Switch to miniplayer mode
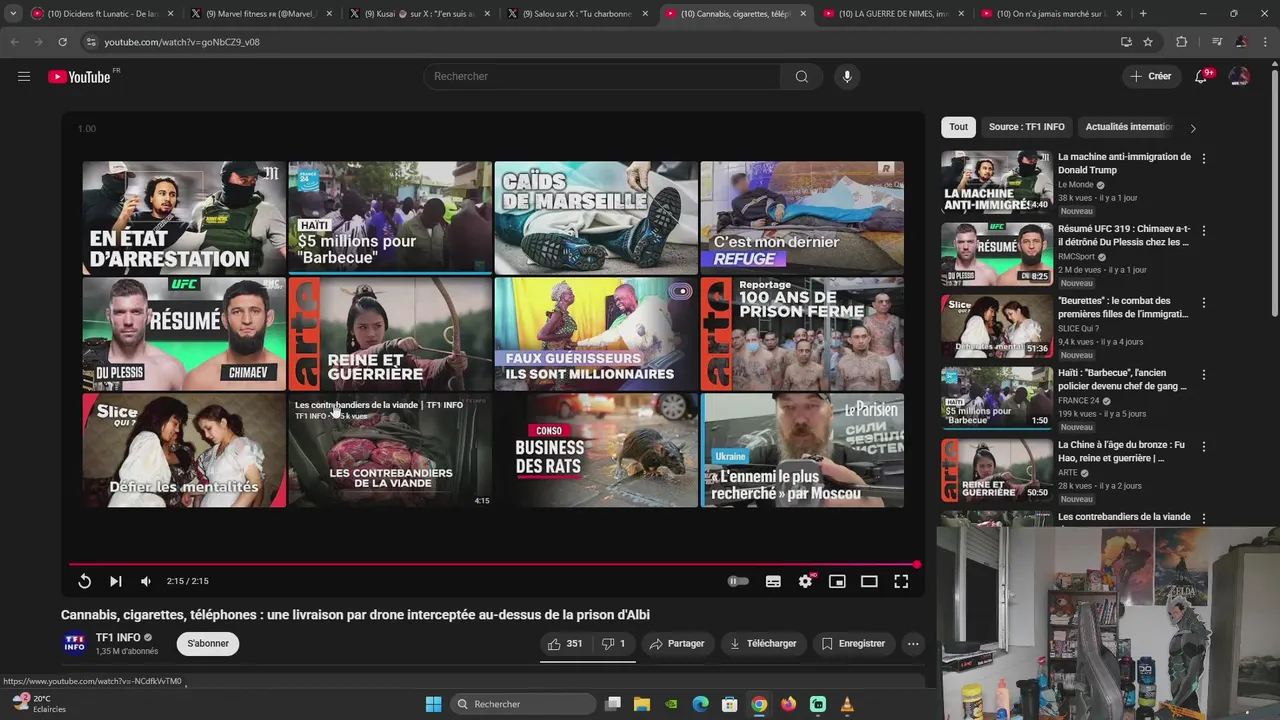Viewport: 1280px width, 720px height. (x=837, y=581)
